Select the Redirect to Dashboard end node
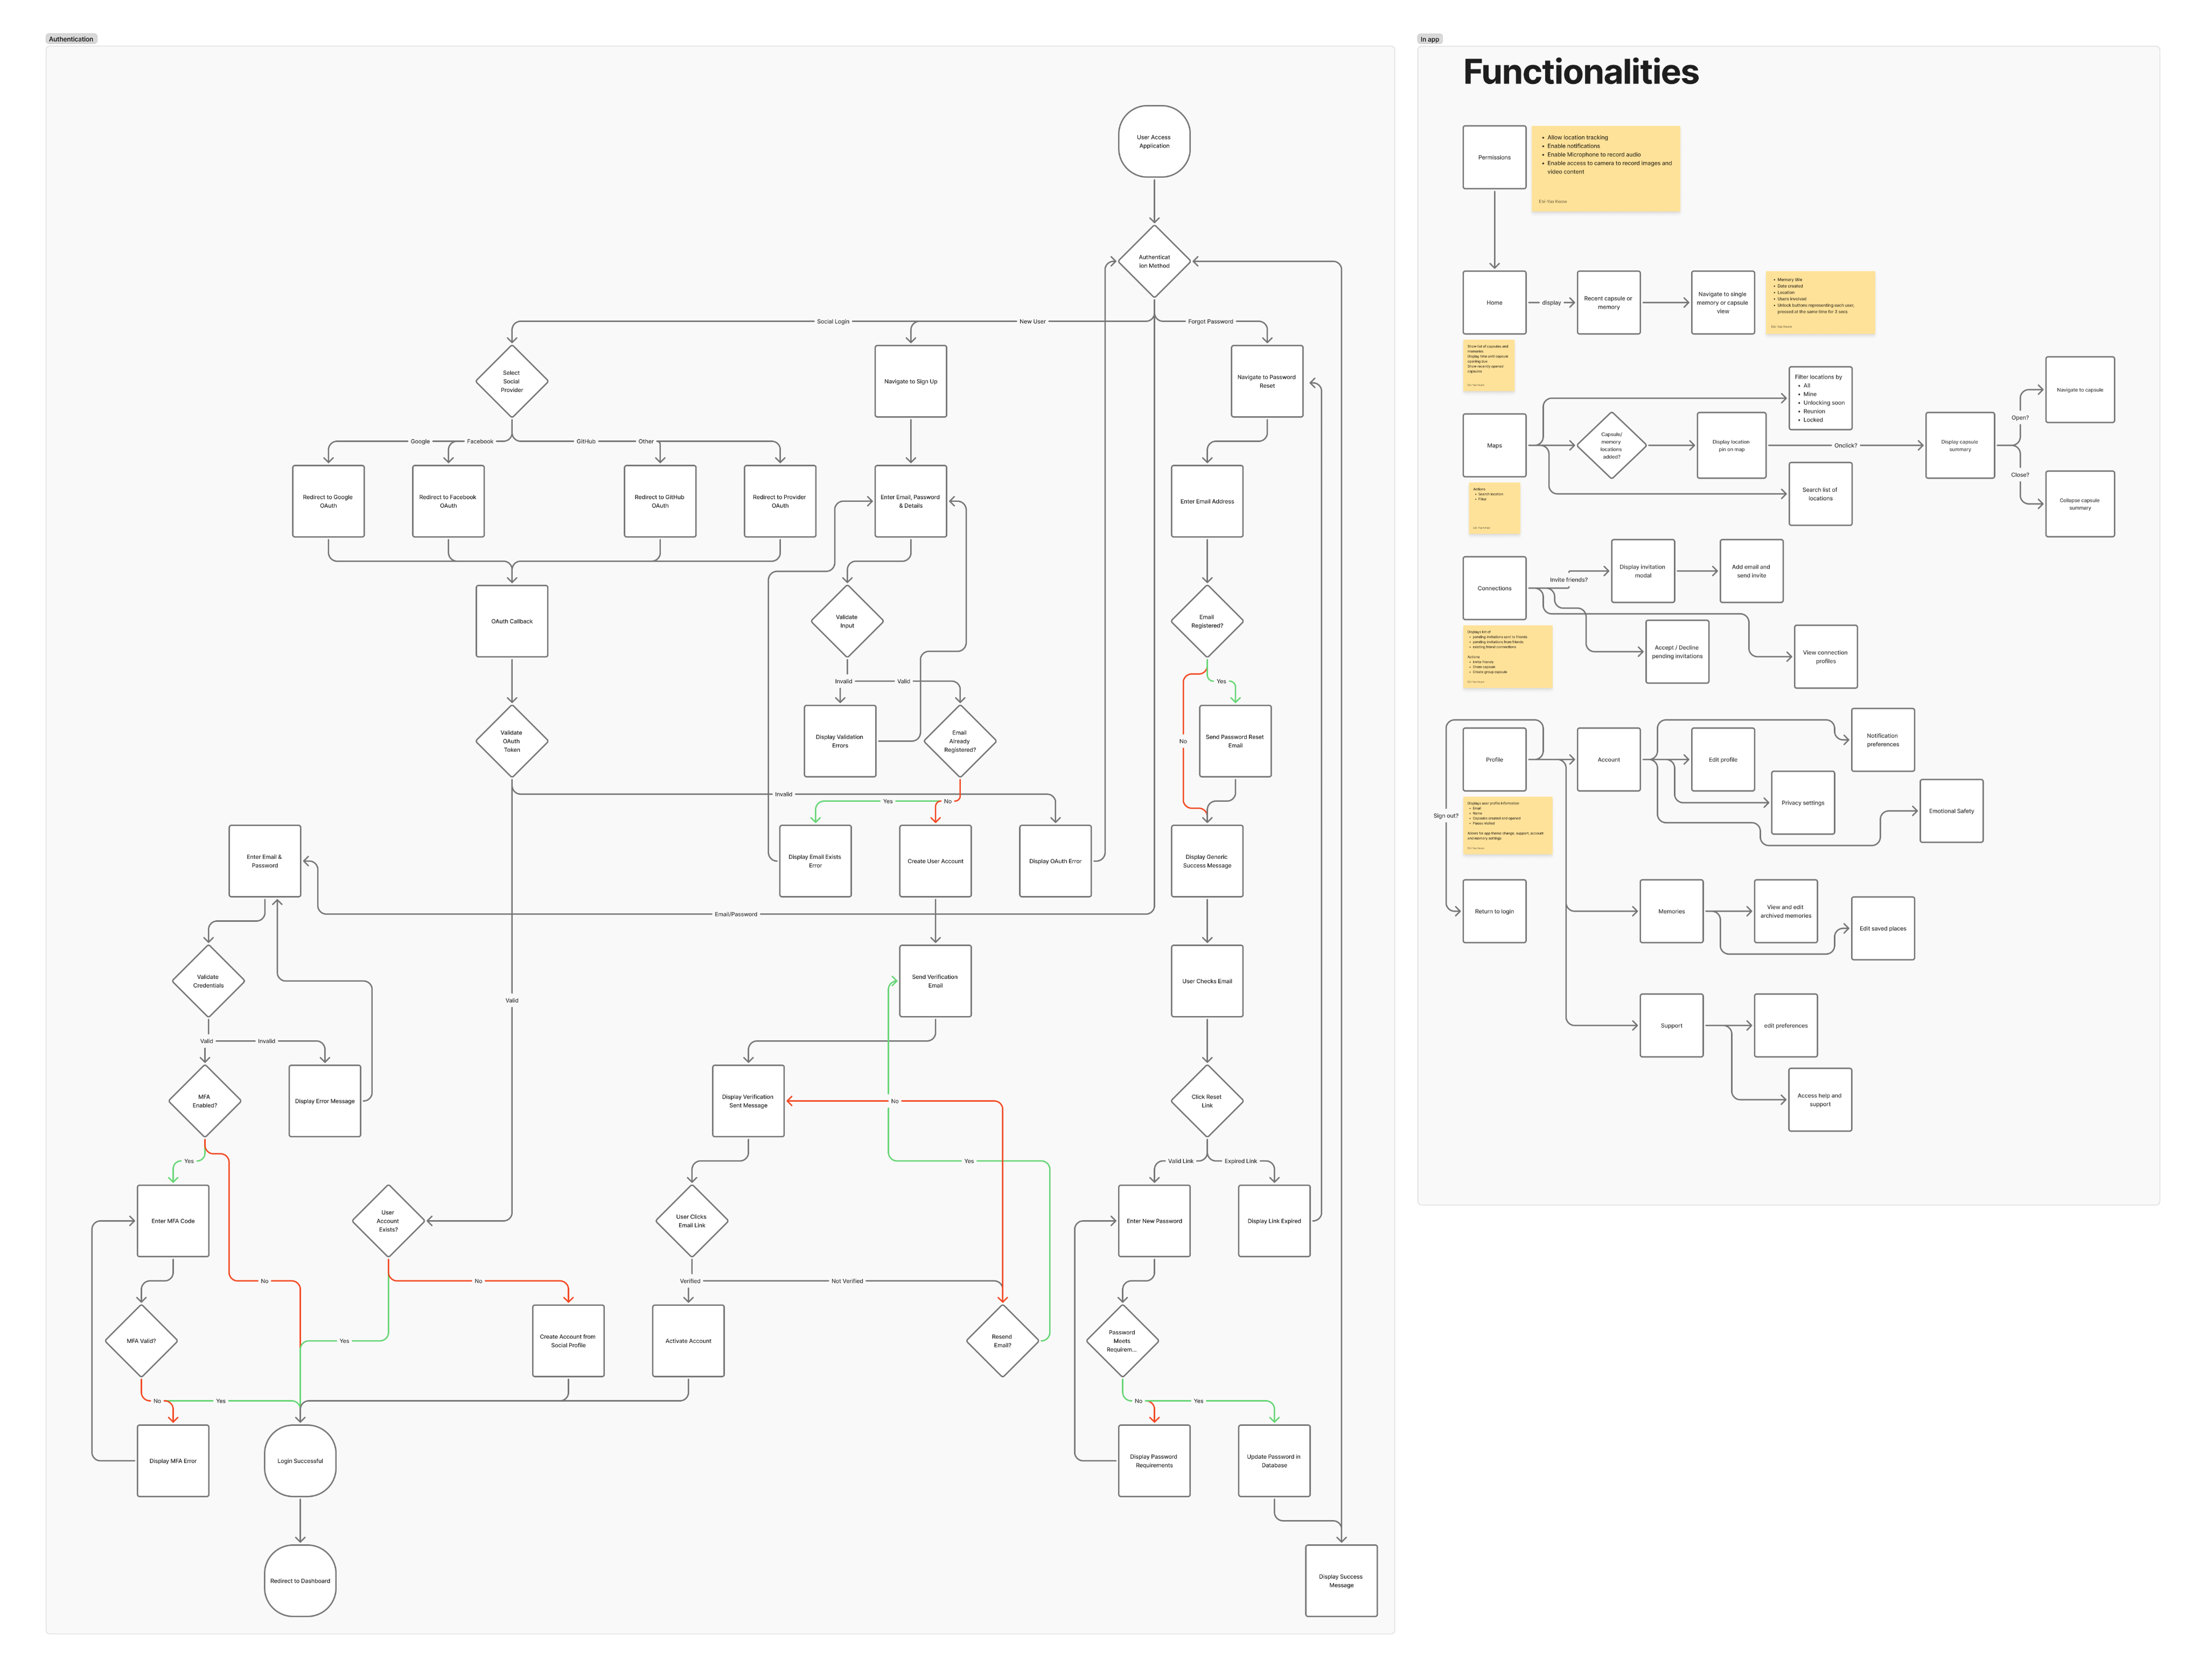The image size is (2206, 1680). click(300, 1581)
